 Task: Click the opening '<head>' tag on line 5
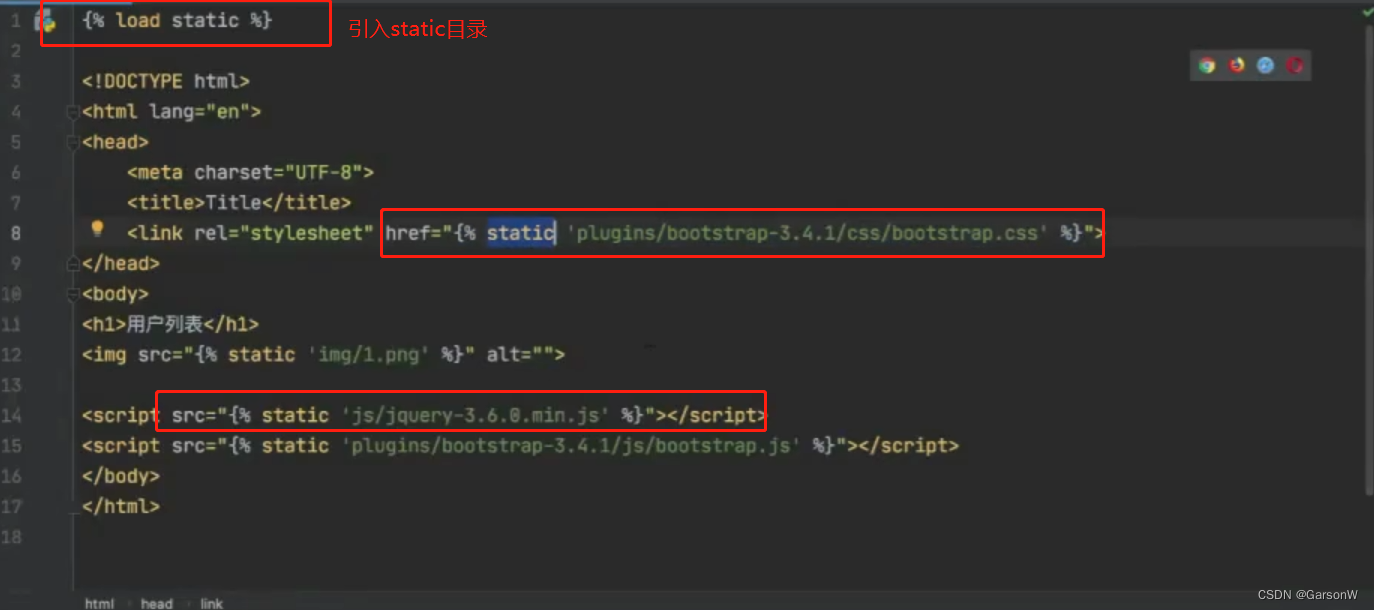[116, 142]
